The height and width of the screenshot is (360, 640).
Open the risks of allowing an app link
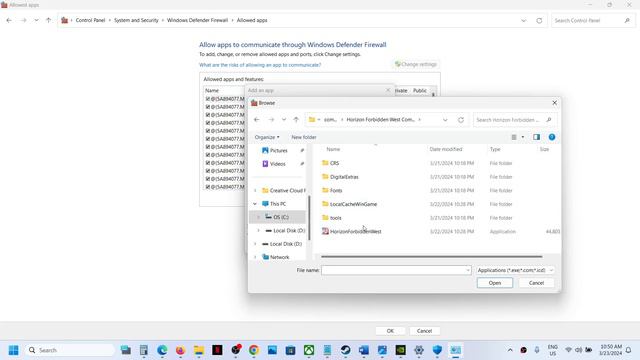click(260, 65)
